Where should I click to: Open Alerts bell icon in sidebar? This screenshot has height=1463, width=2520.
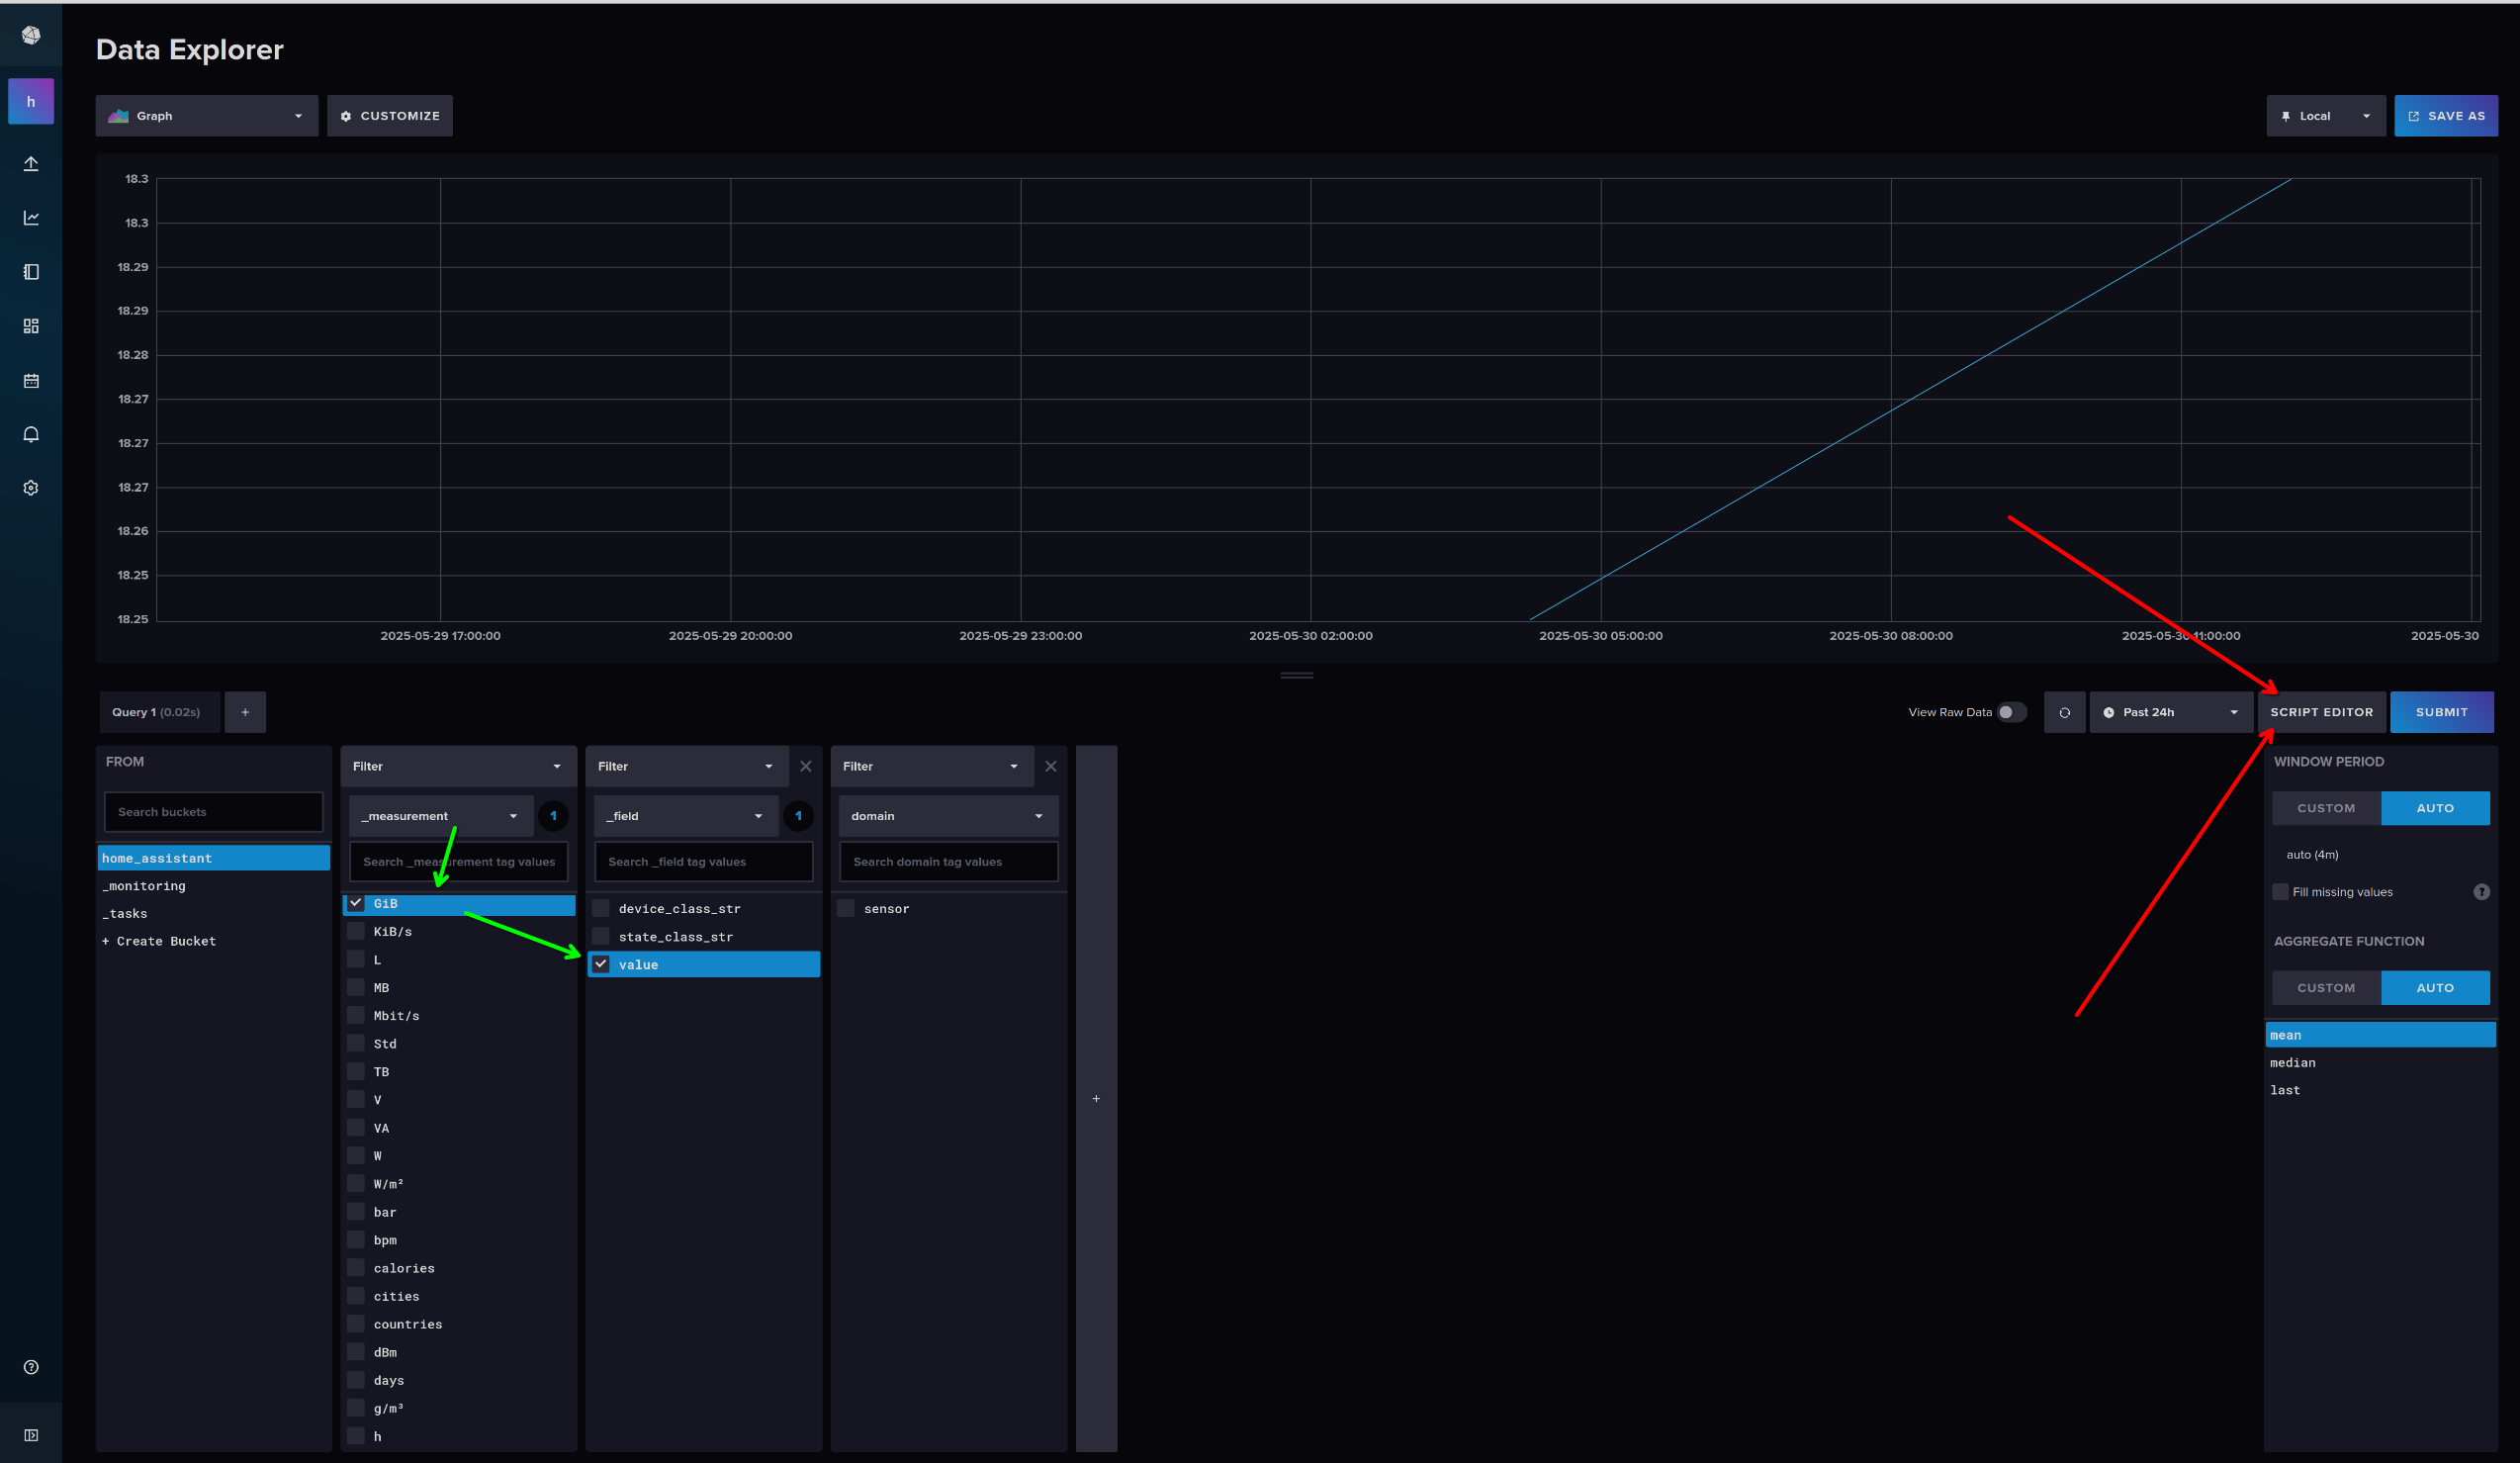[31, 434]
